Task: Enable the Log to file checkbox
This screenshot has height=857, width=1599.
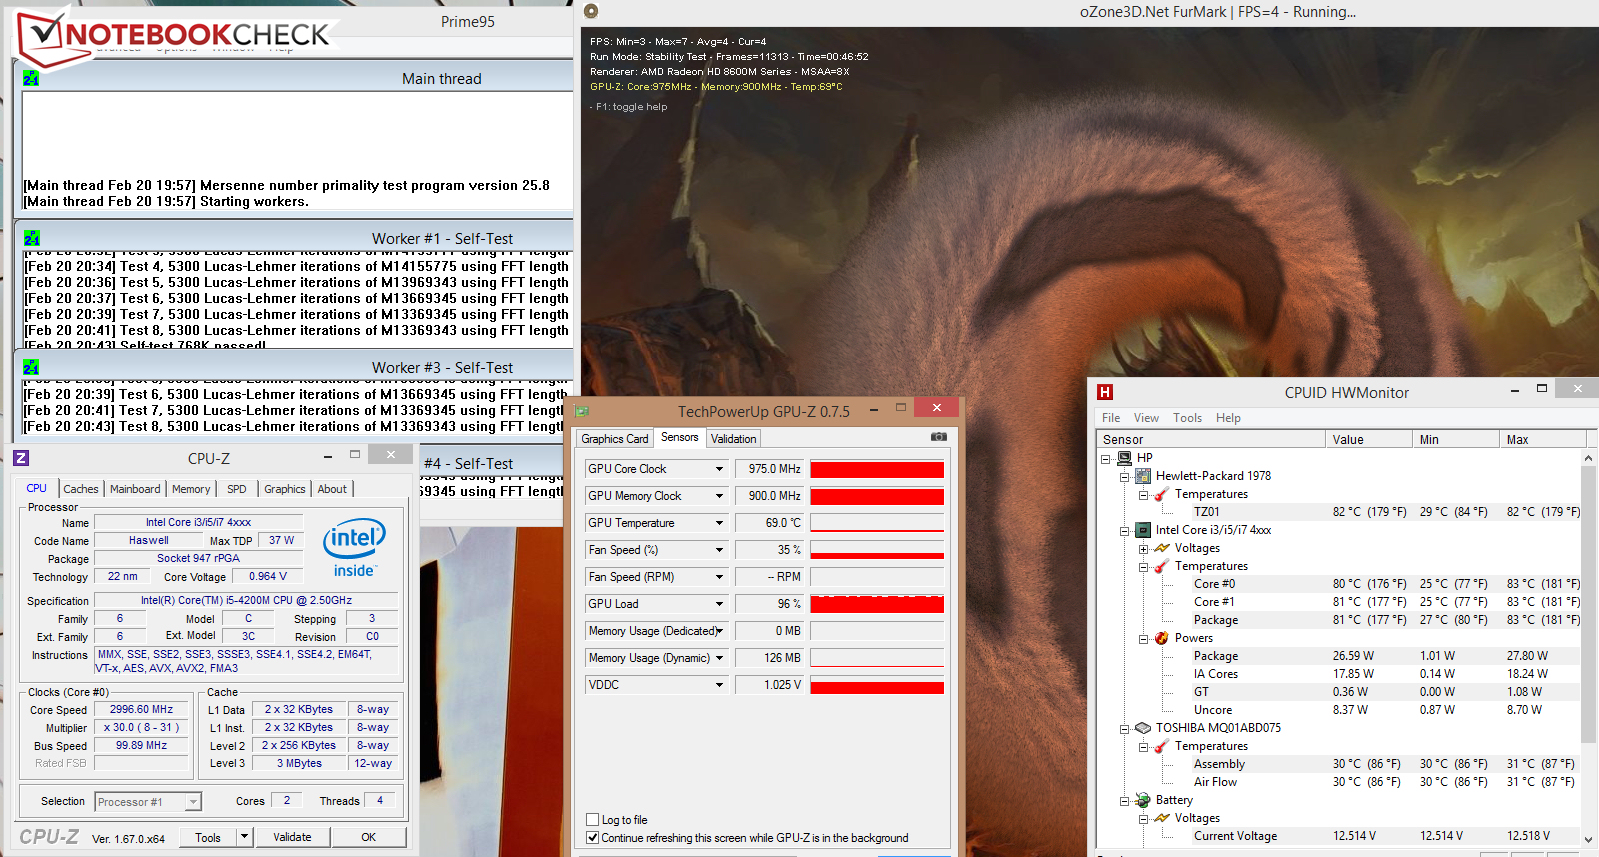Action: pyautogui.click(x=593, y=820)
